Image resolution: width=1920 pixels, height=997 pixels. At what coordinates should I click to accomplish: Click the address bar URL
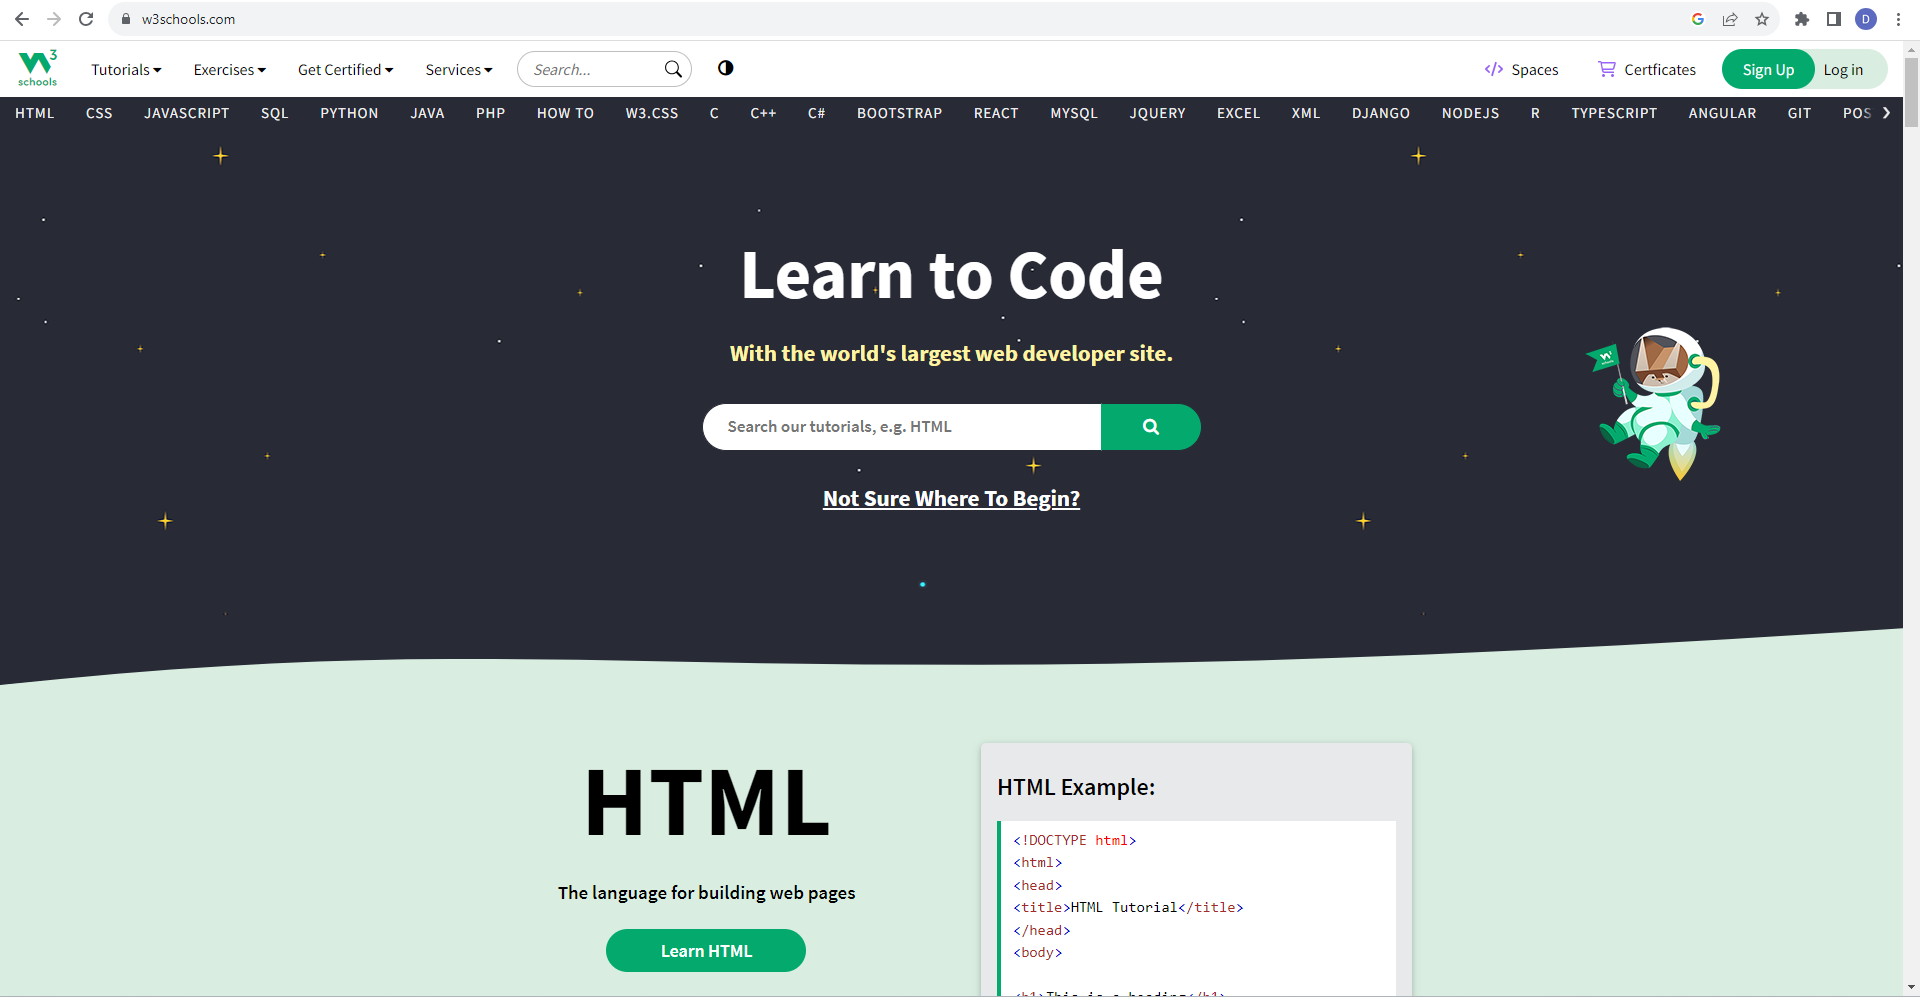188,19
